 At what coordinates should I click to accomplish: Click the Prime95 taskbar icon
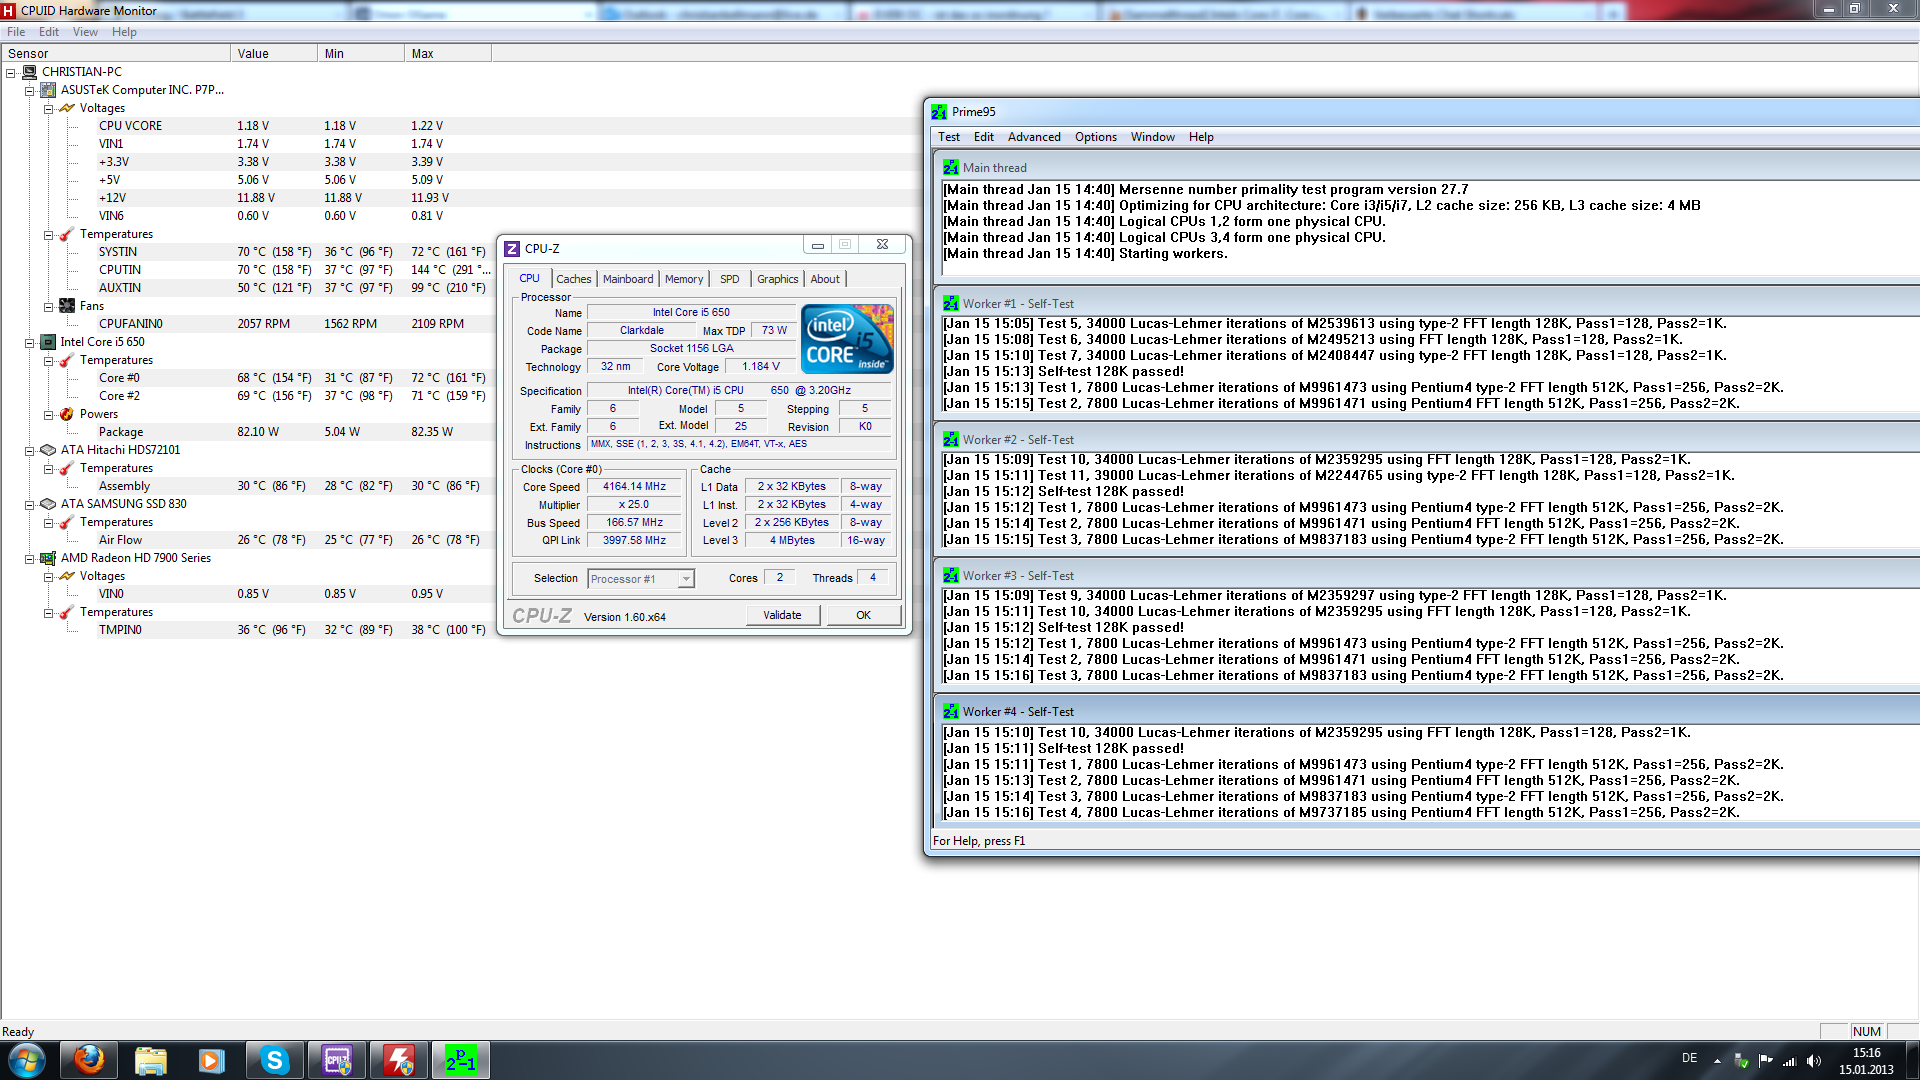pos(460,1059)
